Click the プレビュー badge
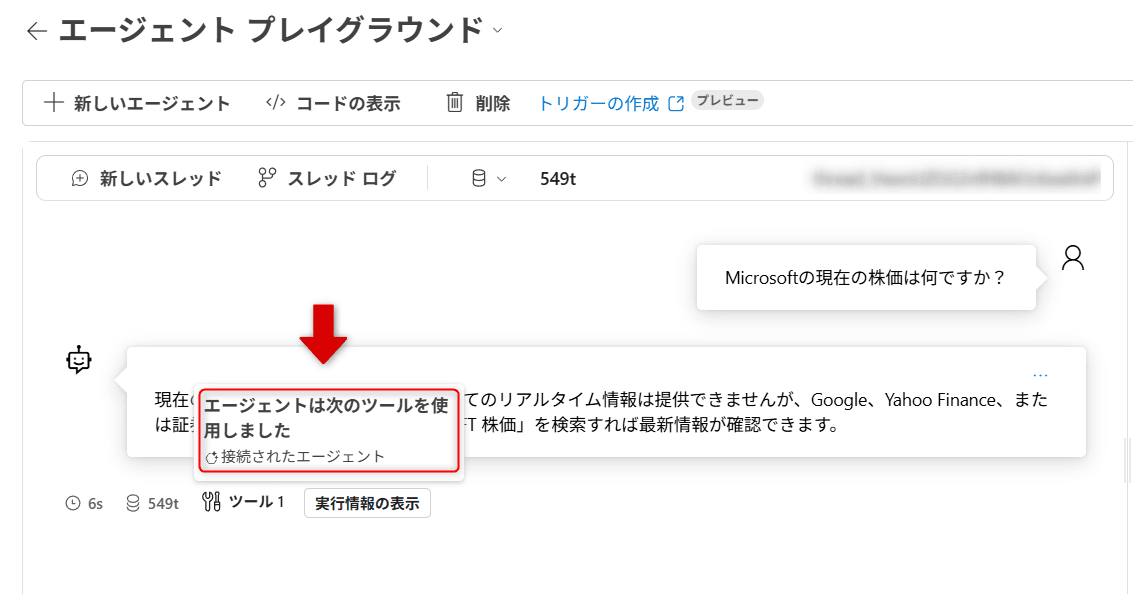The width and height of the screenshot is (1133, 594). tap(727, 101)
